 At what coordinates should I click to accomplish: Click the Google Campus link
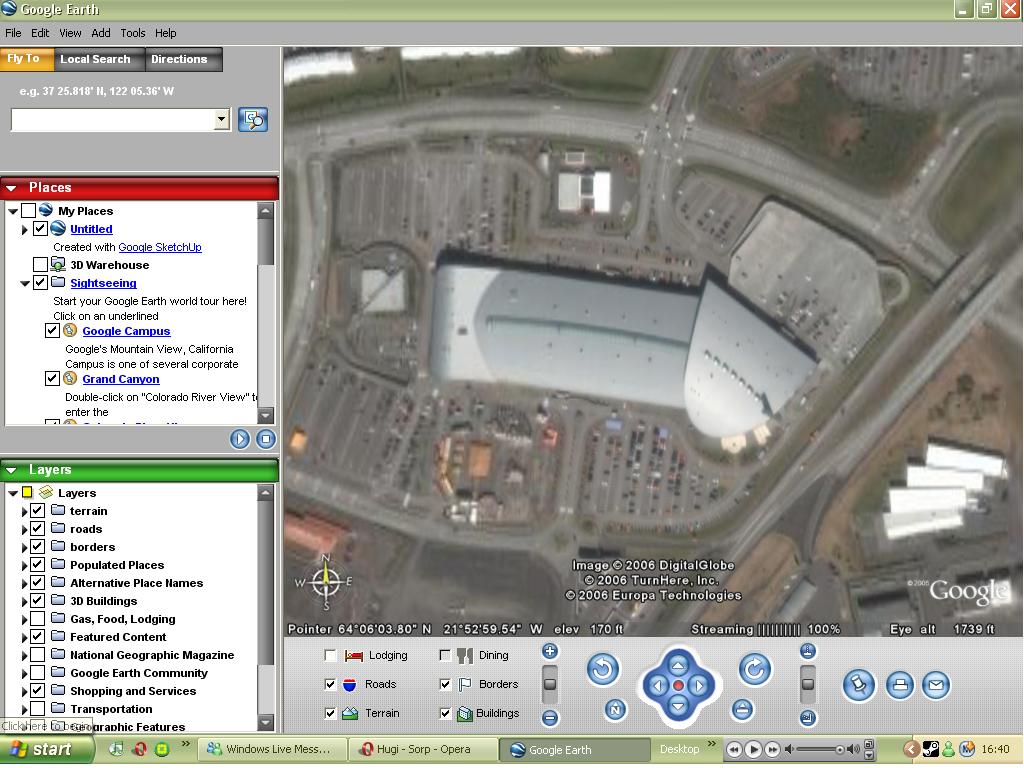coord(126,331)
